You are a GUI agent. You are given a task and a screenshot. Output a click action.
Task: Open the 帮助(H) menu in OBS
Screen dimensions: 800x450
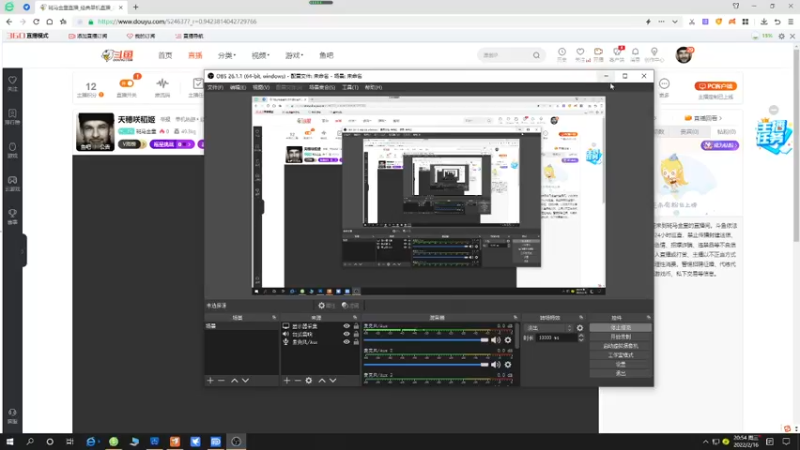(373, 87)
